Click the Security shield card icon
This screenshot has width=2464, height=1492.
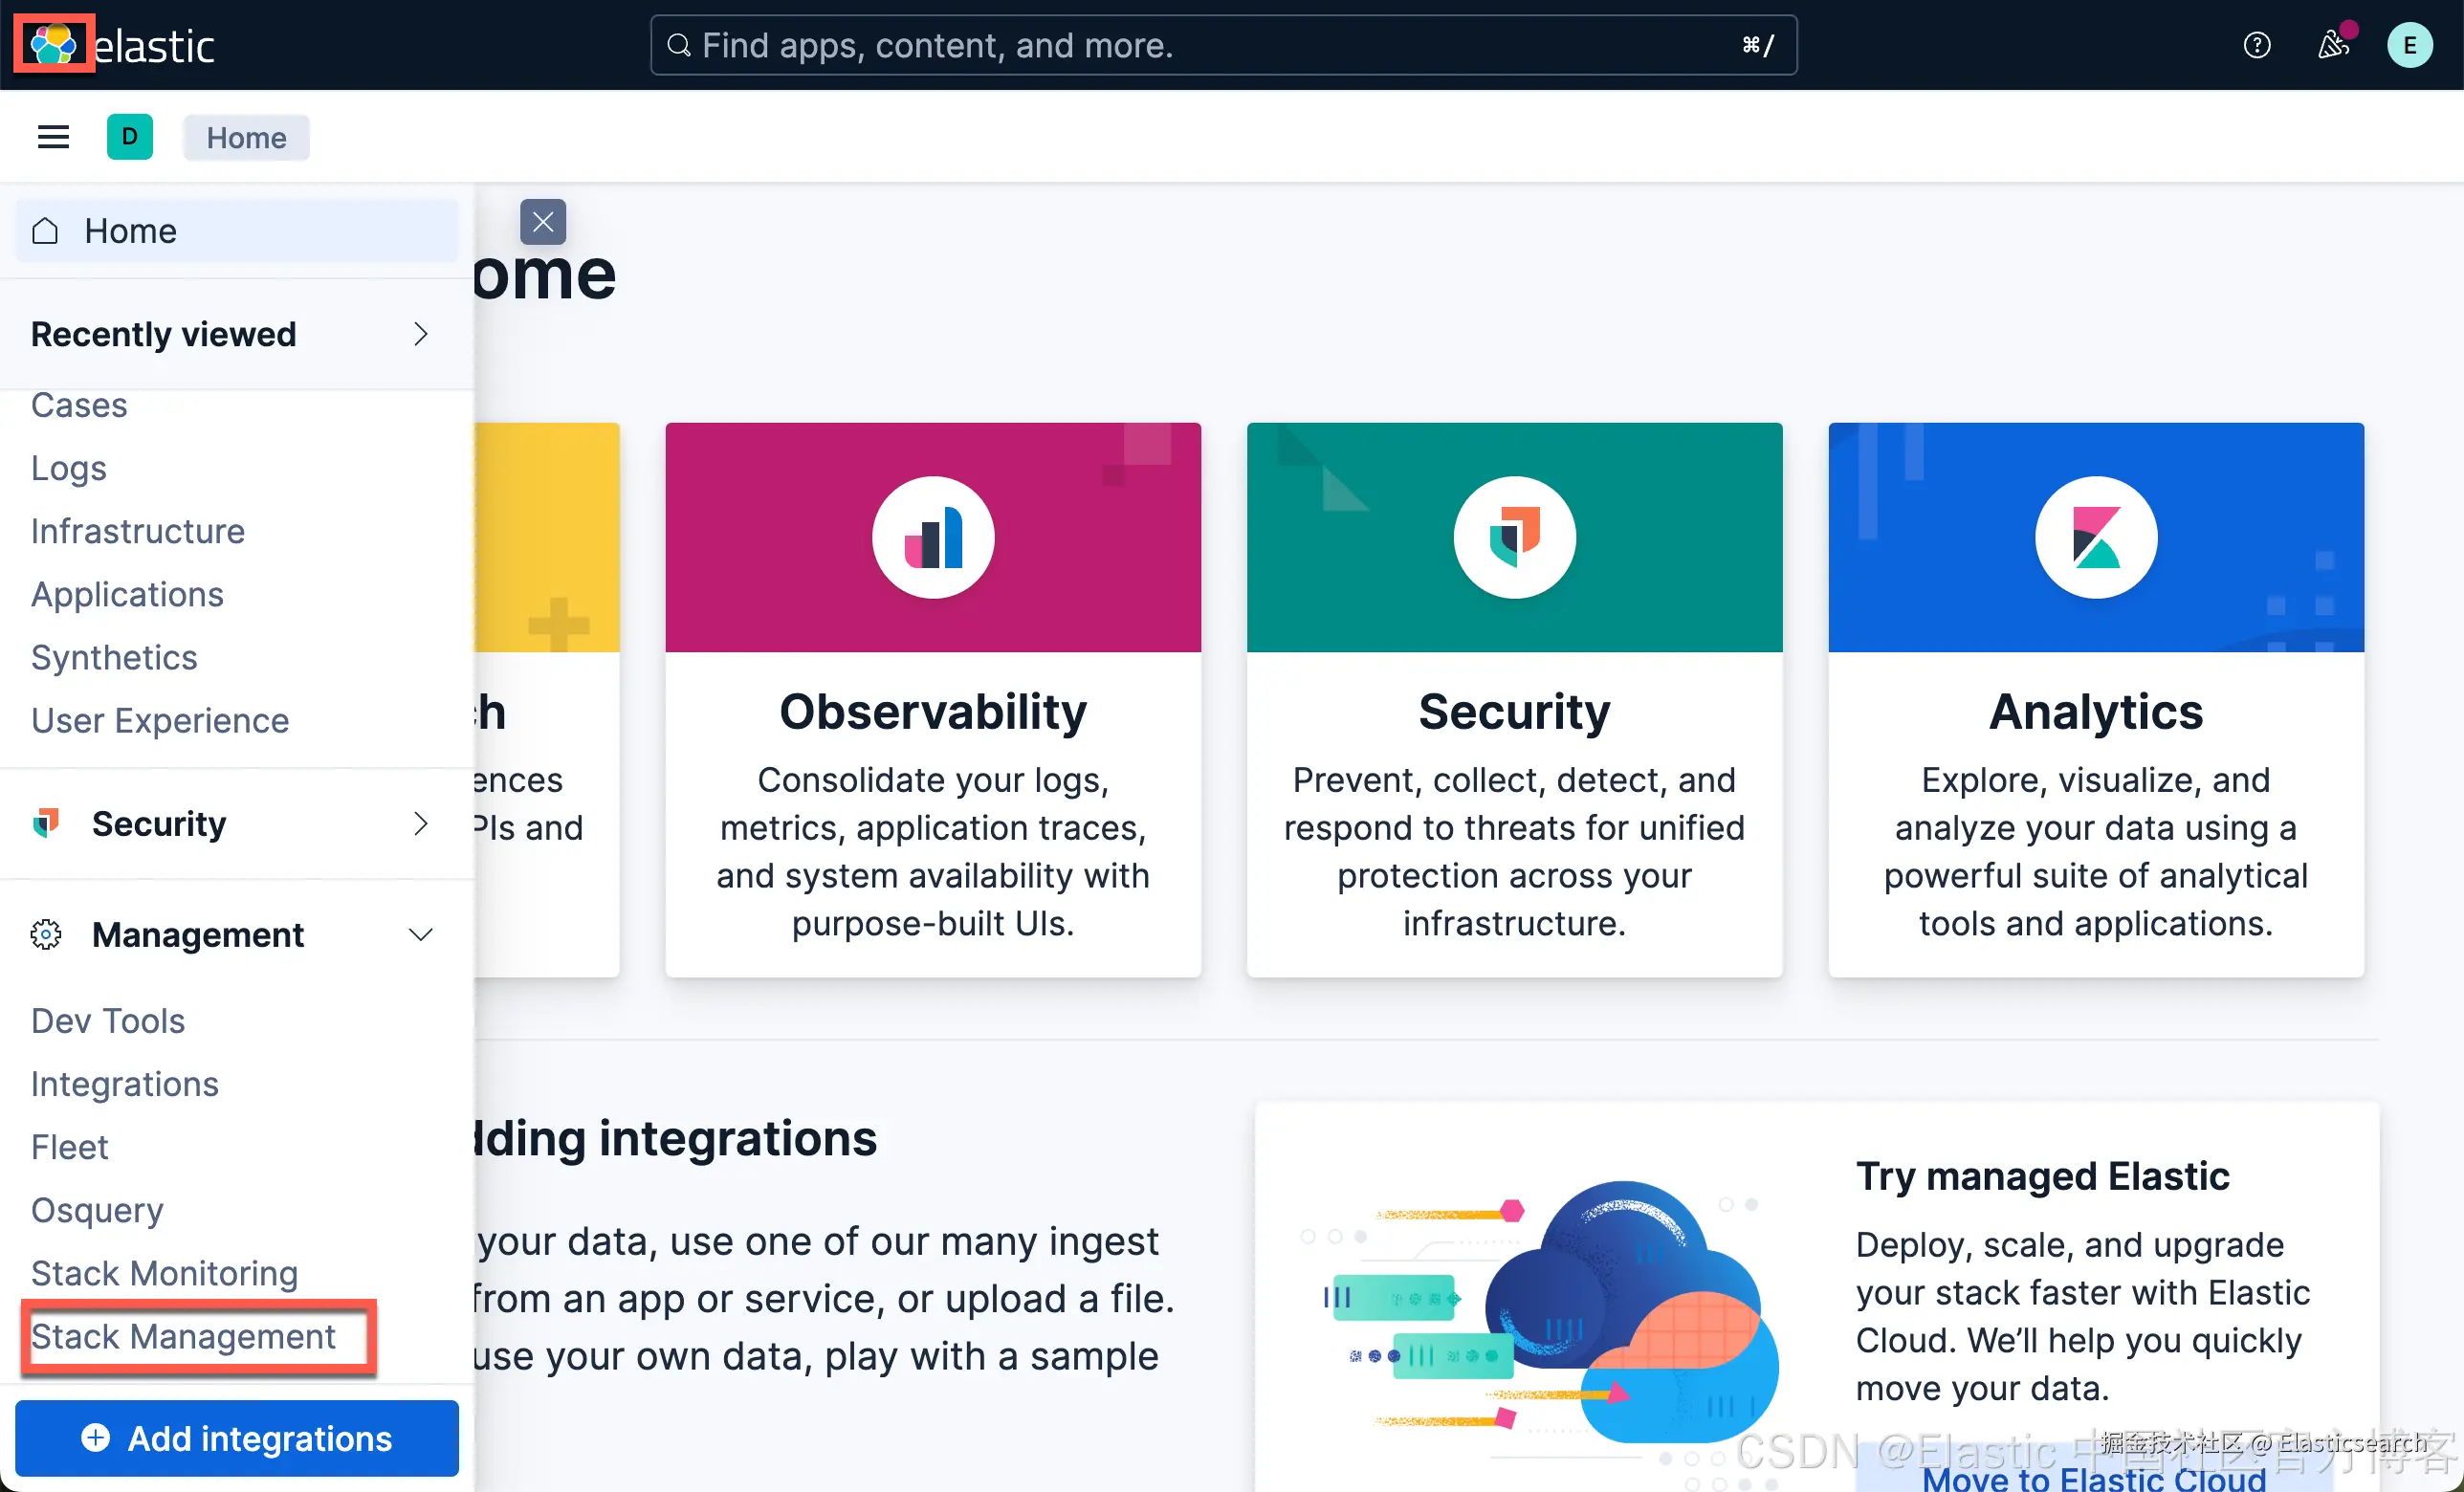[x=1514, y=538]
